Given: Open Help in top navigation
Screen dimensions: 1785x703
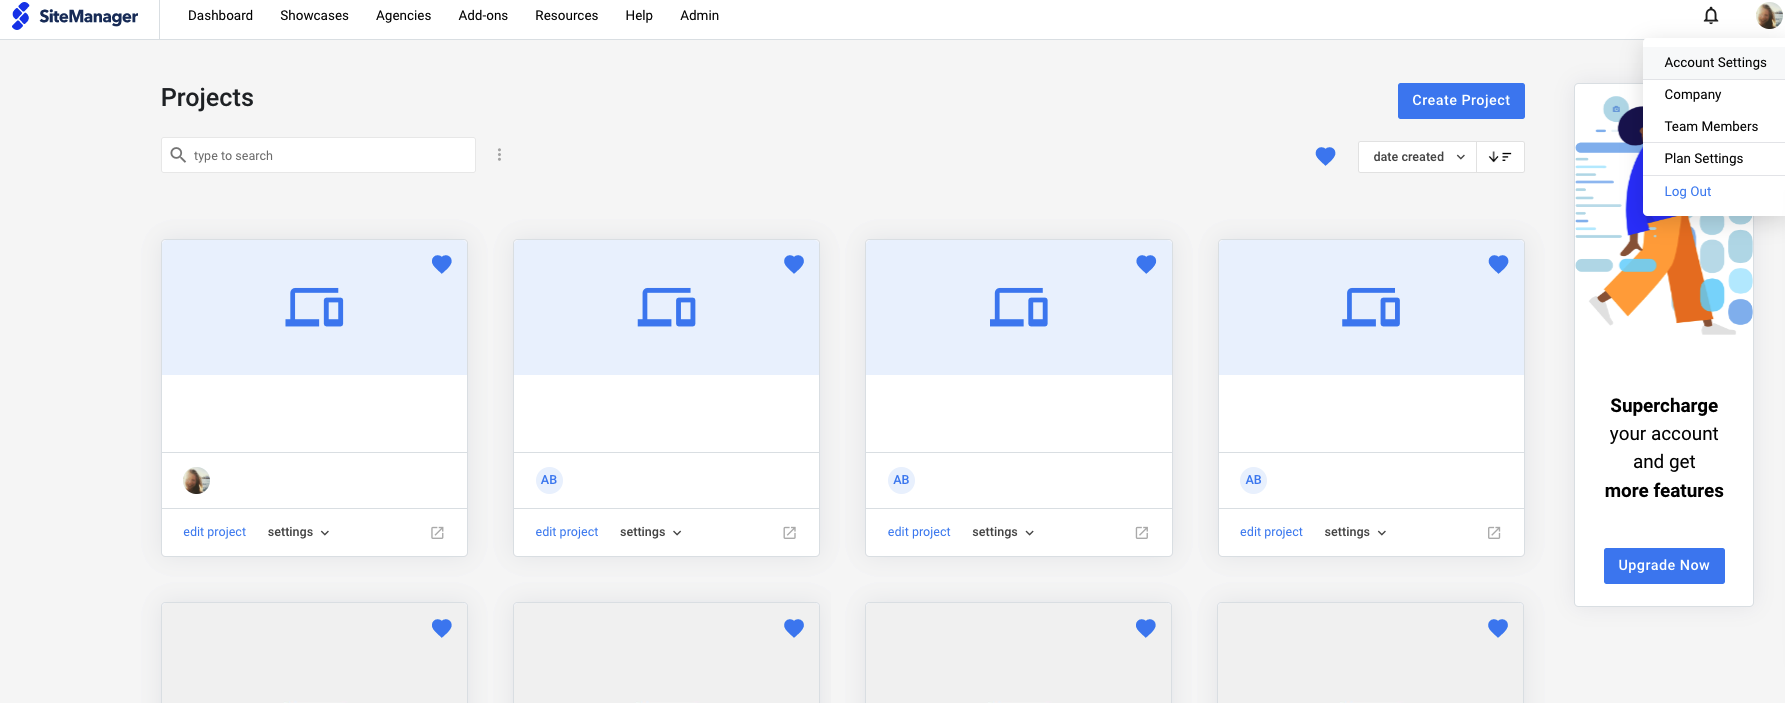Looking at the screenshot, I should 639,16.
